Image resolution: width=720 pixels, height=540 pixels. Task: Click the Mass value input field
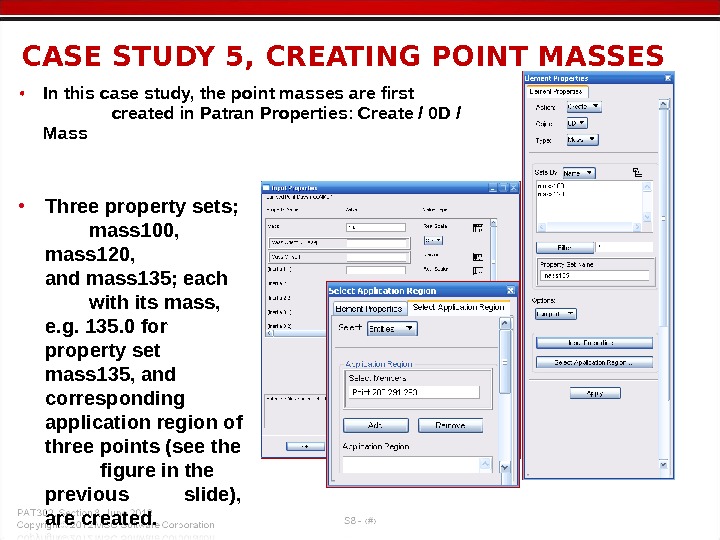click(x=376, y=227)
